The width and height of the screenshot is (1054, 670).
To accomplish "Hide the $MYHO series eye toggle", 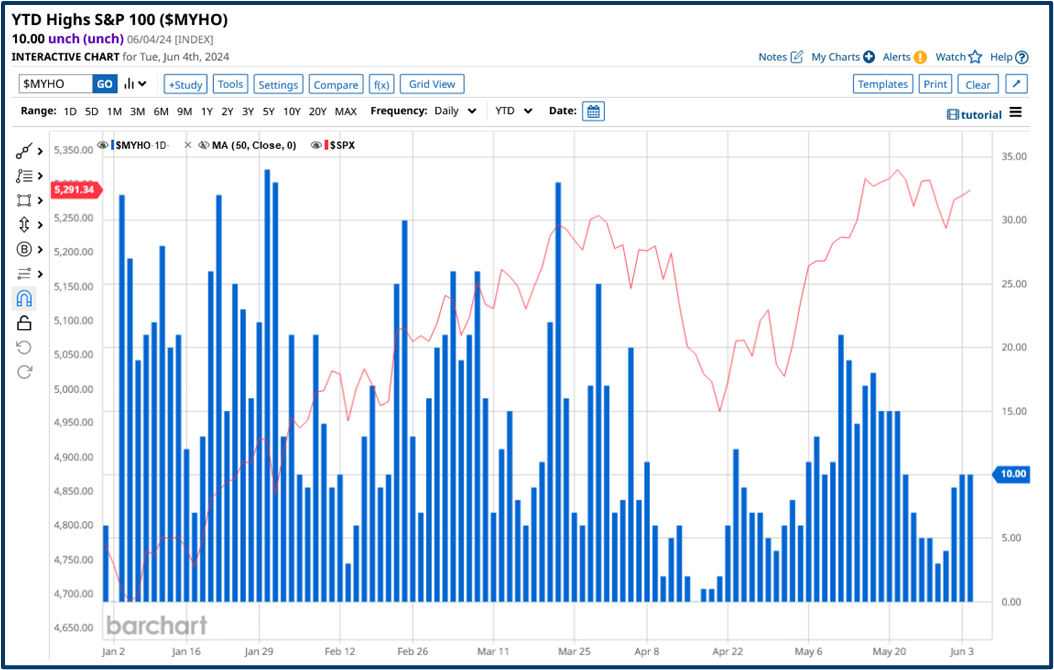I will (101, 145).
